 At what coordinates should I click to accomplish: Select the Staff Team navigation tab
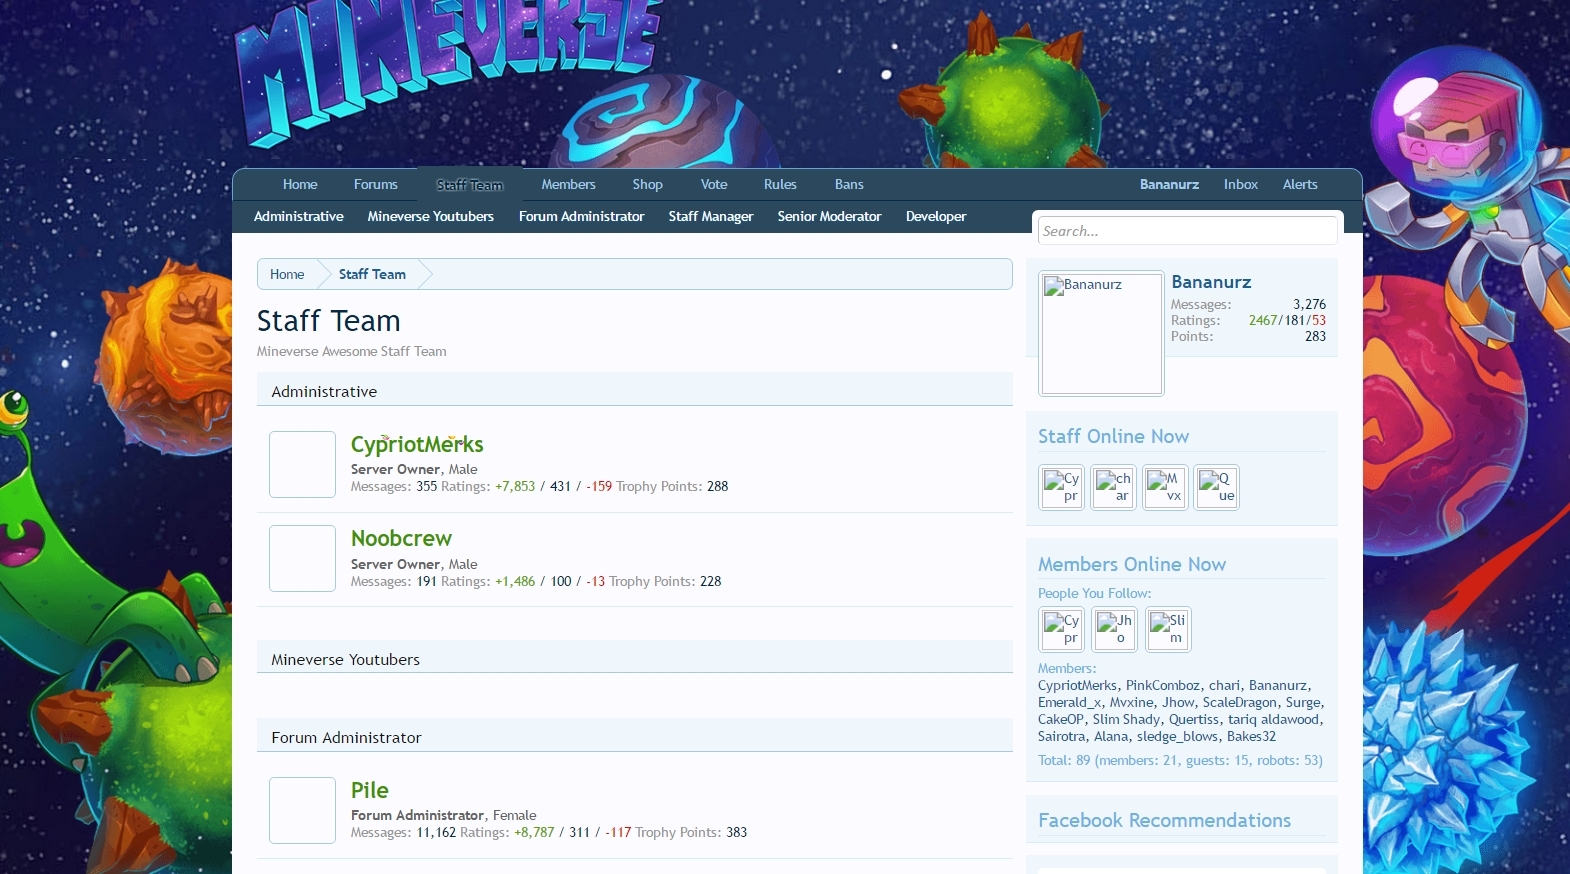(x=470, y=185)
